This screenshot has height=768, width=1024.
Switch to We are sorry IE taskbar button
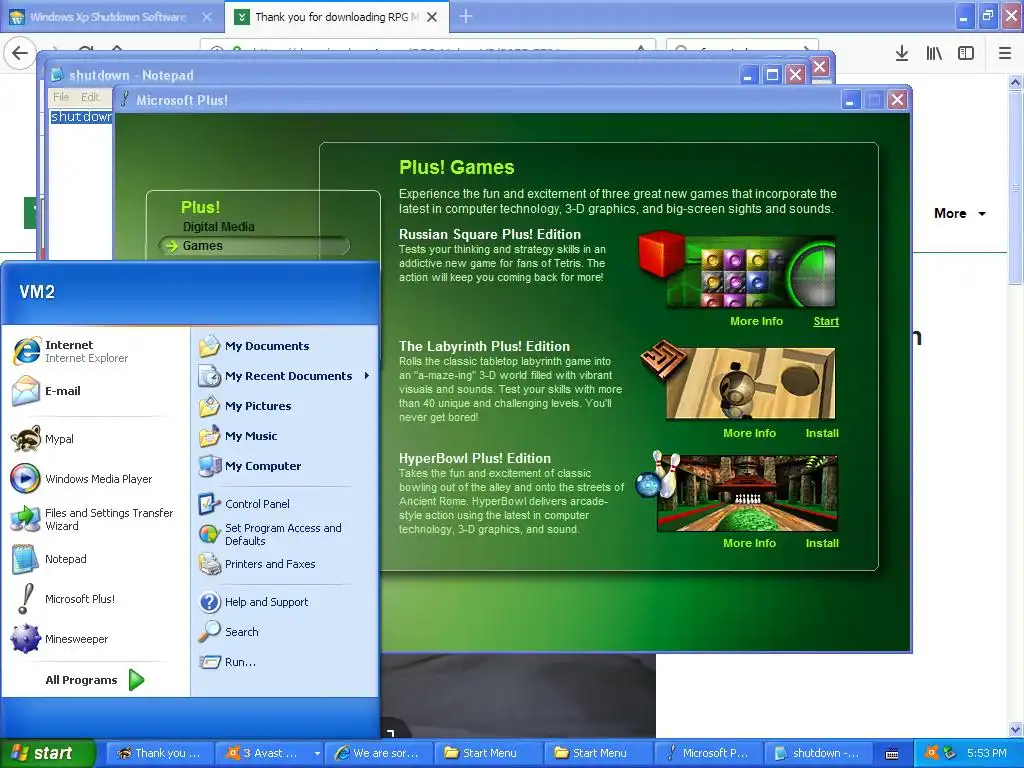coord(378,754)
